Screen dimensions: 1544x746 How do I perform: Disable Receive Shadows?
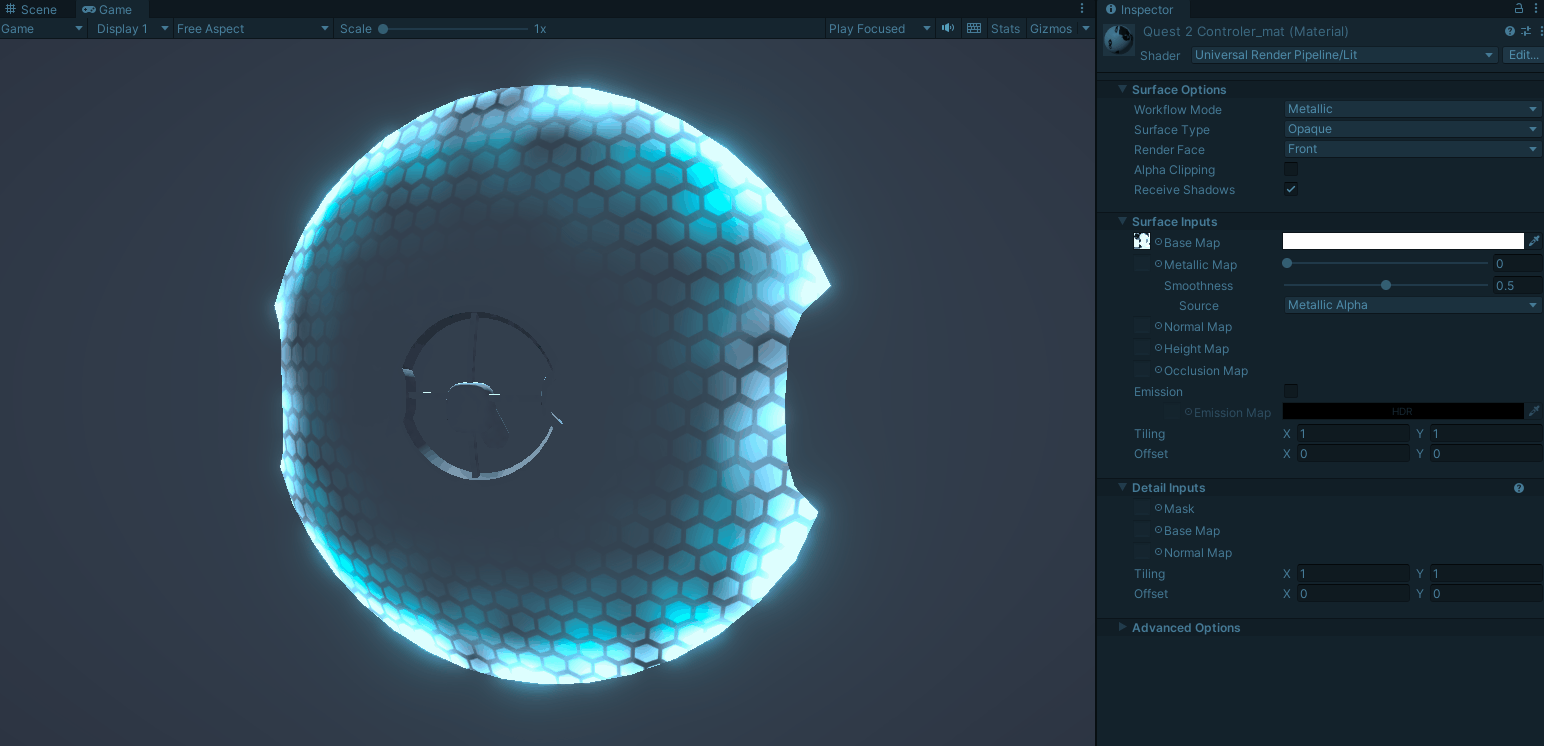click(x=1291, y=189)
